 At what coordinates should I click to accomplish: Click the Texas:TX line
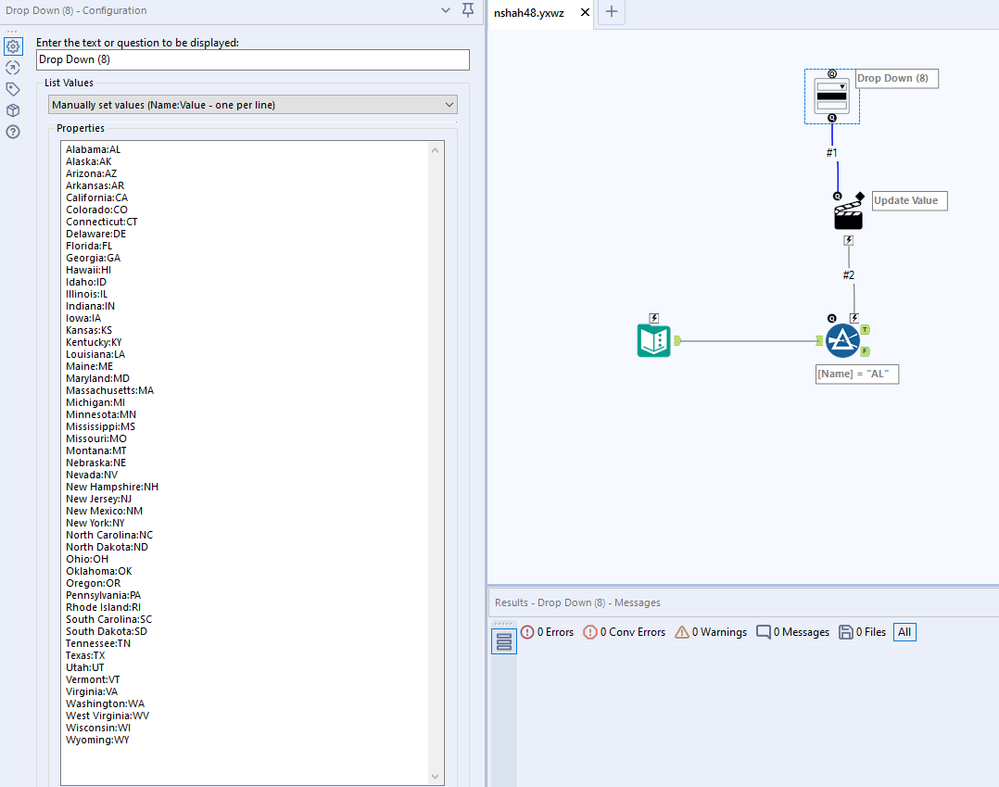tap(85, 656)
